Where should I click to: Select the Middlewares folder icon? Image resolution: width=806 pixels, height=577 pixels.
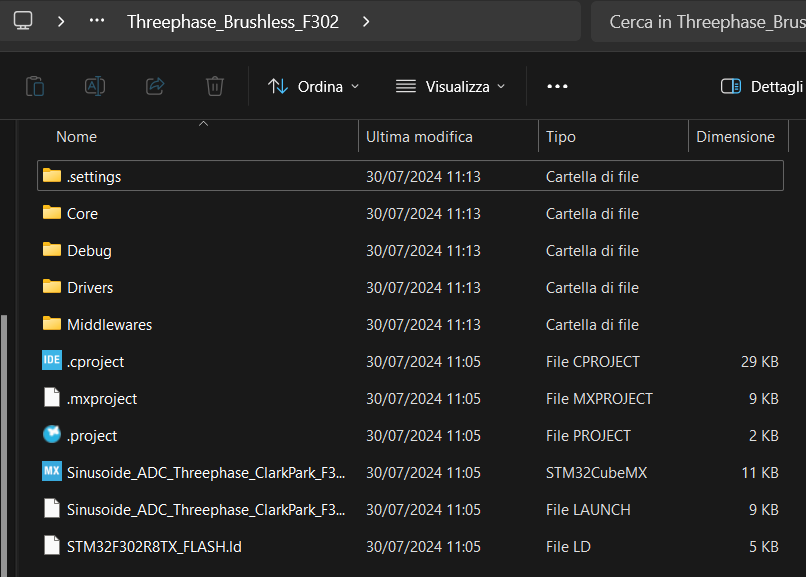[x=52, y=324]
